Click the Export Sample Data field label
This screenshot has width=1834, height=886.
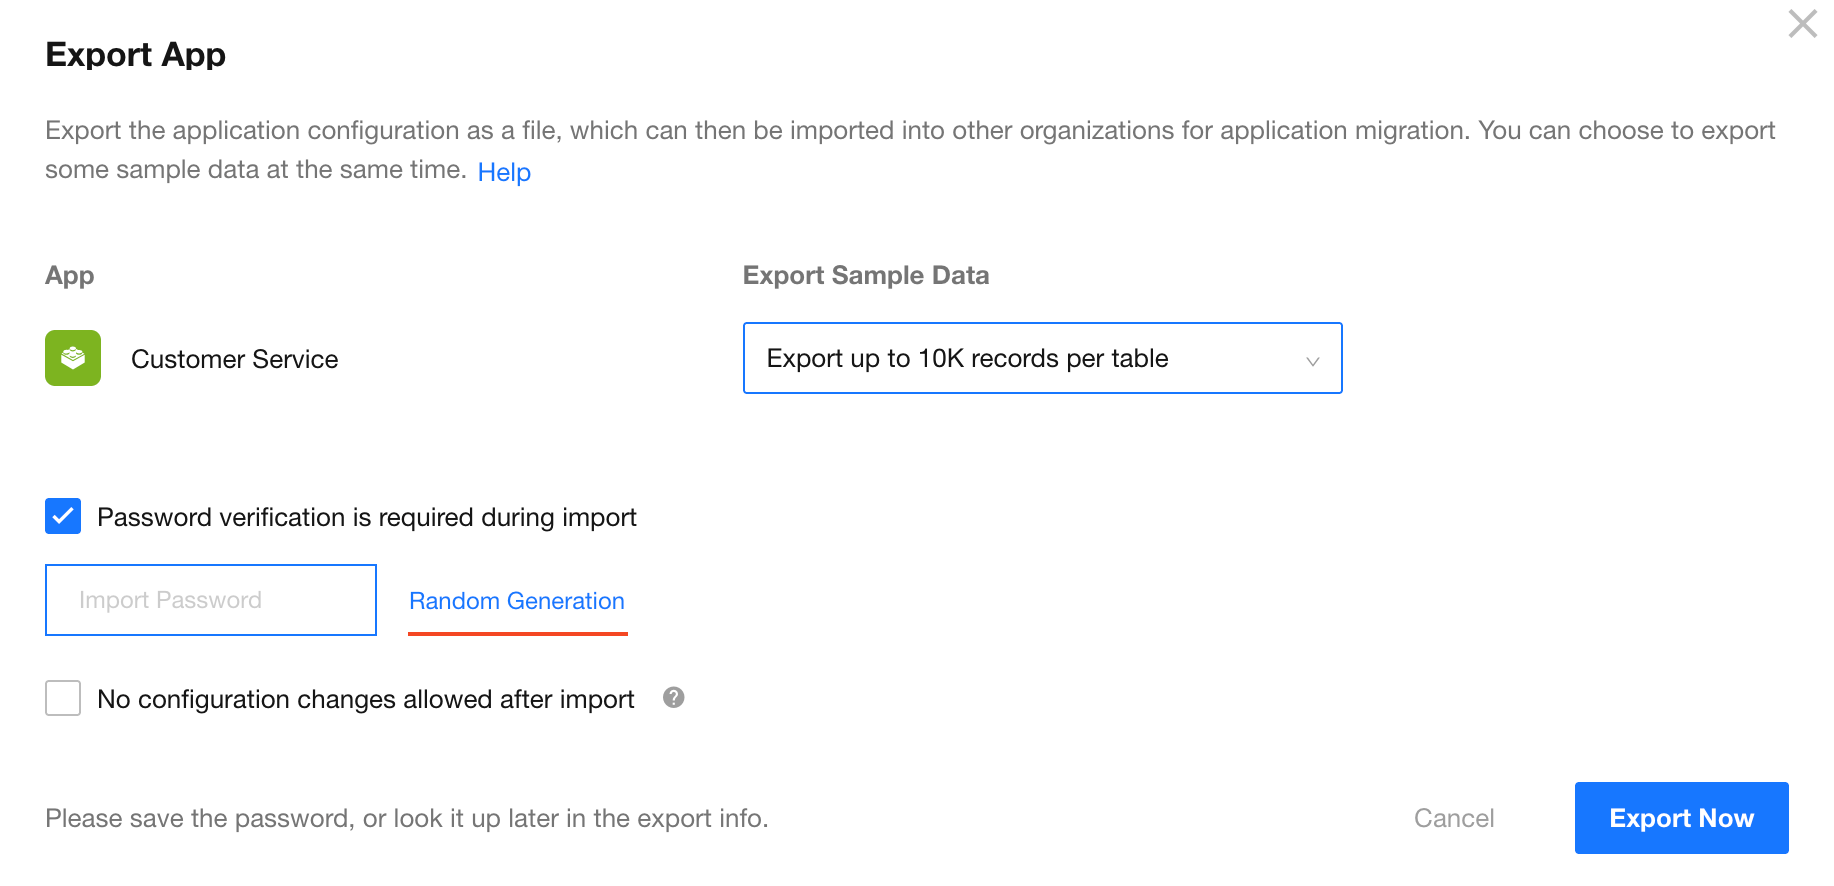(x=866, y=275)
